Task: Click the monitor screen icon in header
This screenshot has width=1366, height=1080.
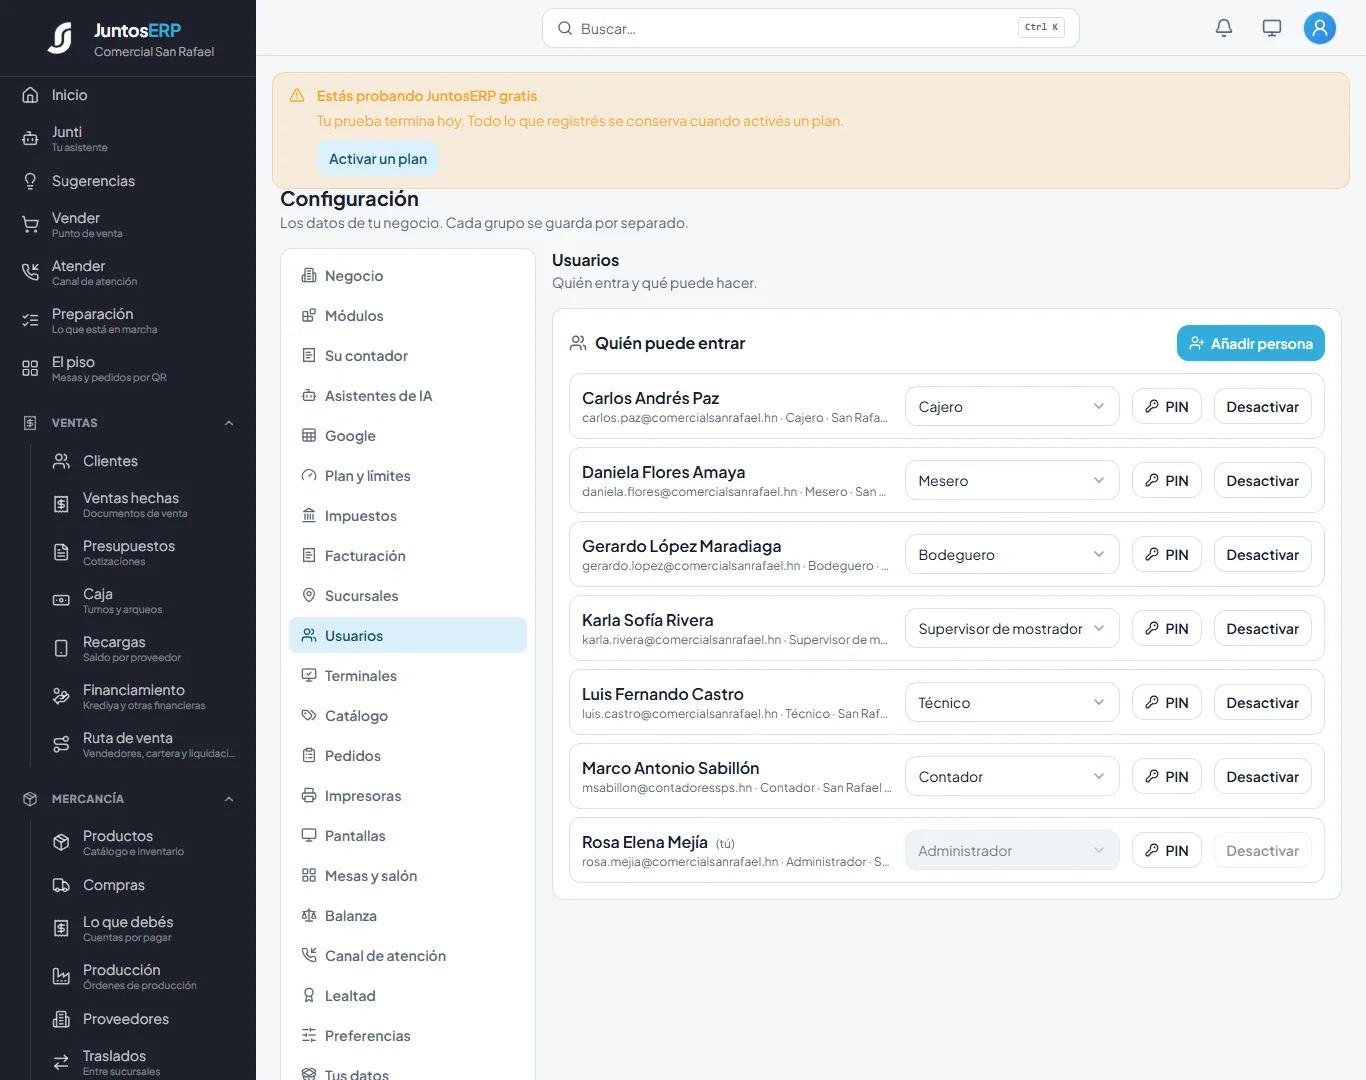Action: (x=1272, y=28)
